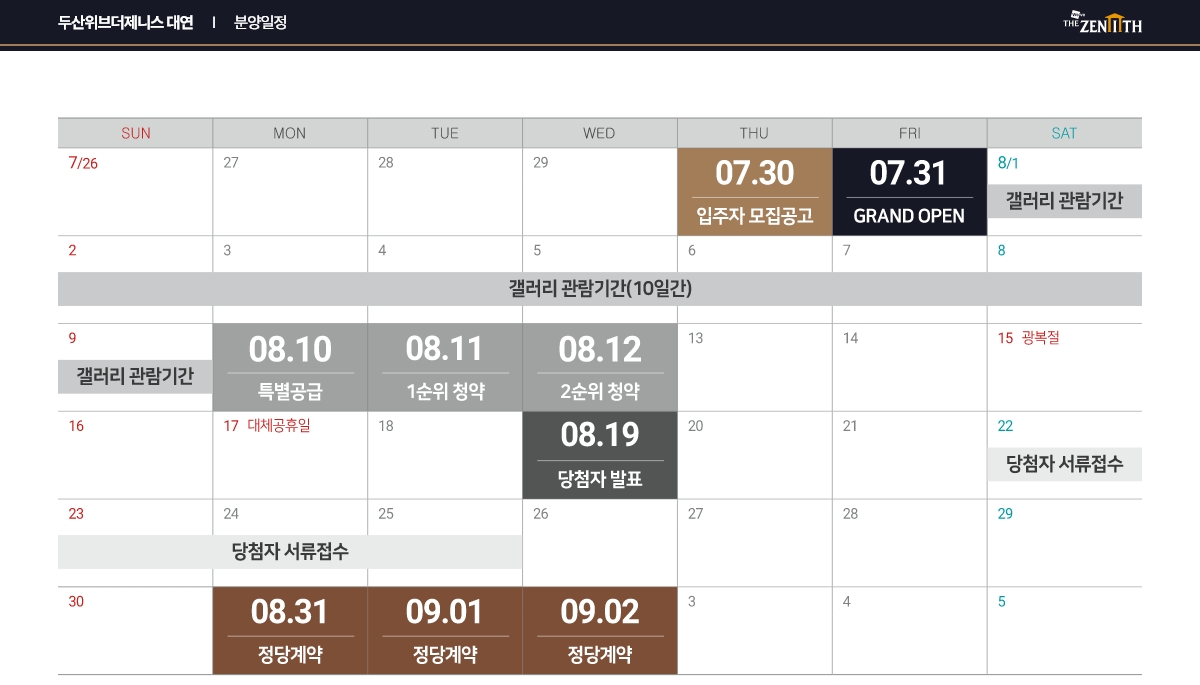Click THE ZENITH logo in header
Viewport: 1200px width, 685px height.
coord(1102,22)
